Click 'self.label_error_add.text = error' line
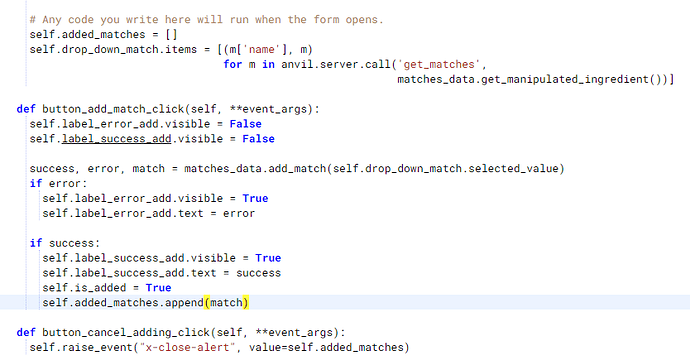Viewport: 690px width, 364px height. [x=149, y=213]
